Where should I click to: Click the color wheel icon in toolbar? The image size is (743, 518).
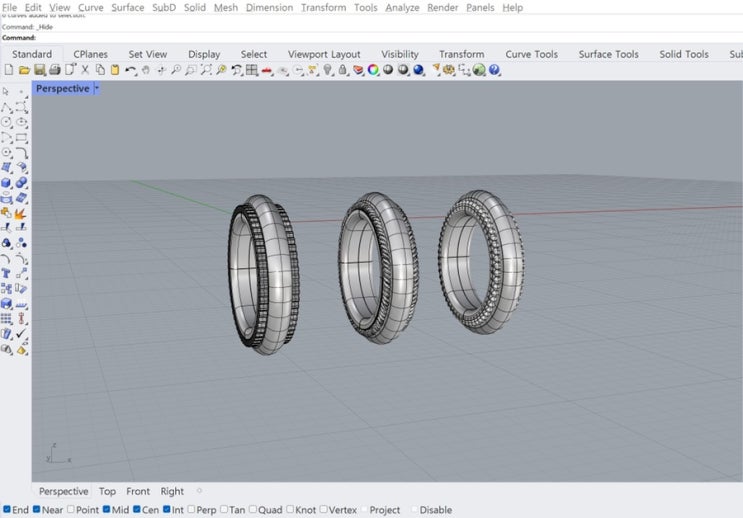coord(373,70)
